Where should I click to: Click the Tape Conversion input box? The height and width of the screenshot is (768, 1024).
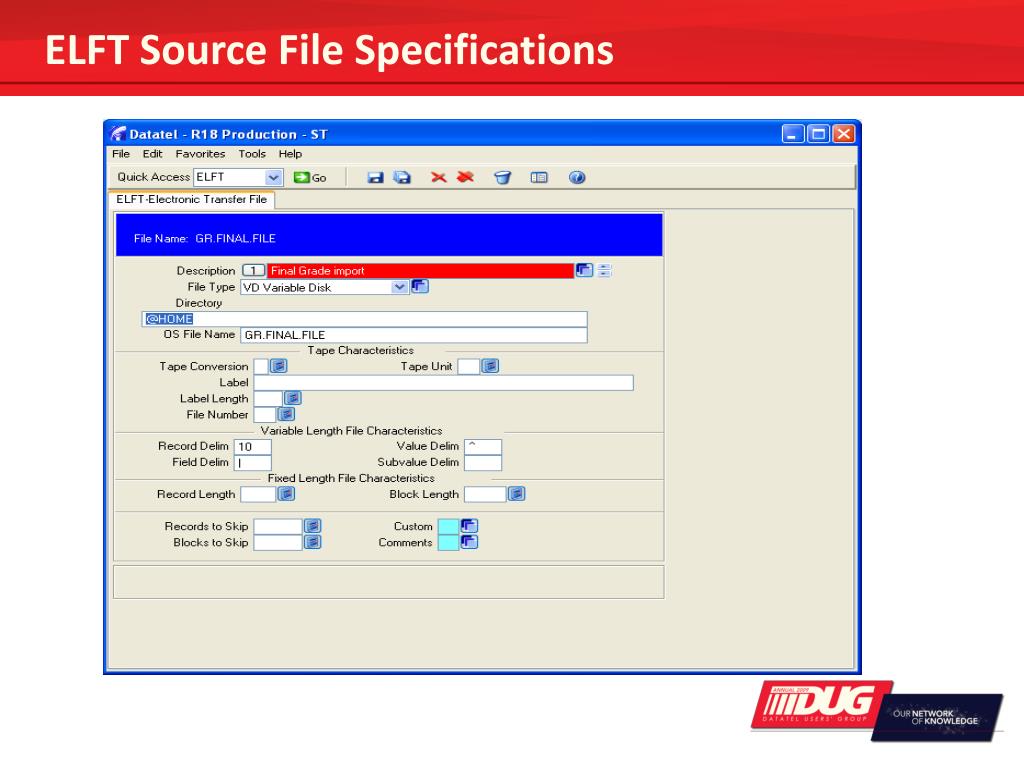point(261,366)
